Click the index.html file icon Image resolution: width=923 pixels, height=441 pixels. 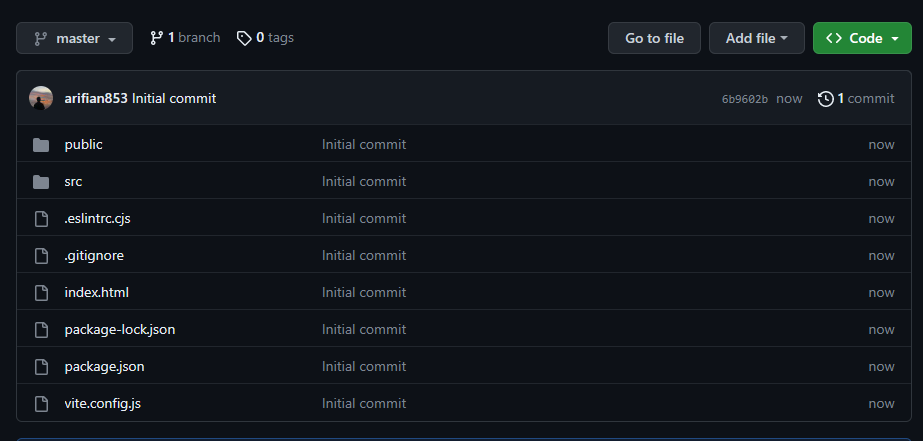[x=41, y=293]
